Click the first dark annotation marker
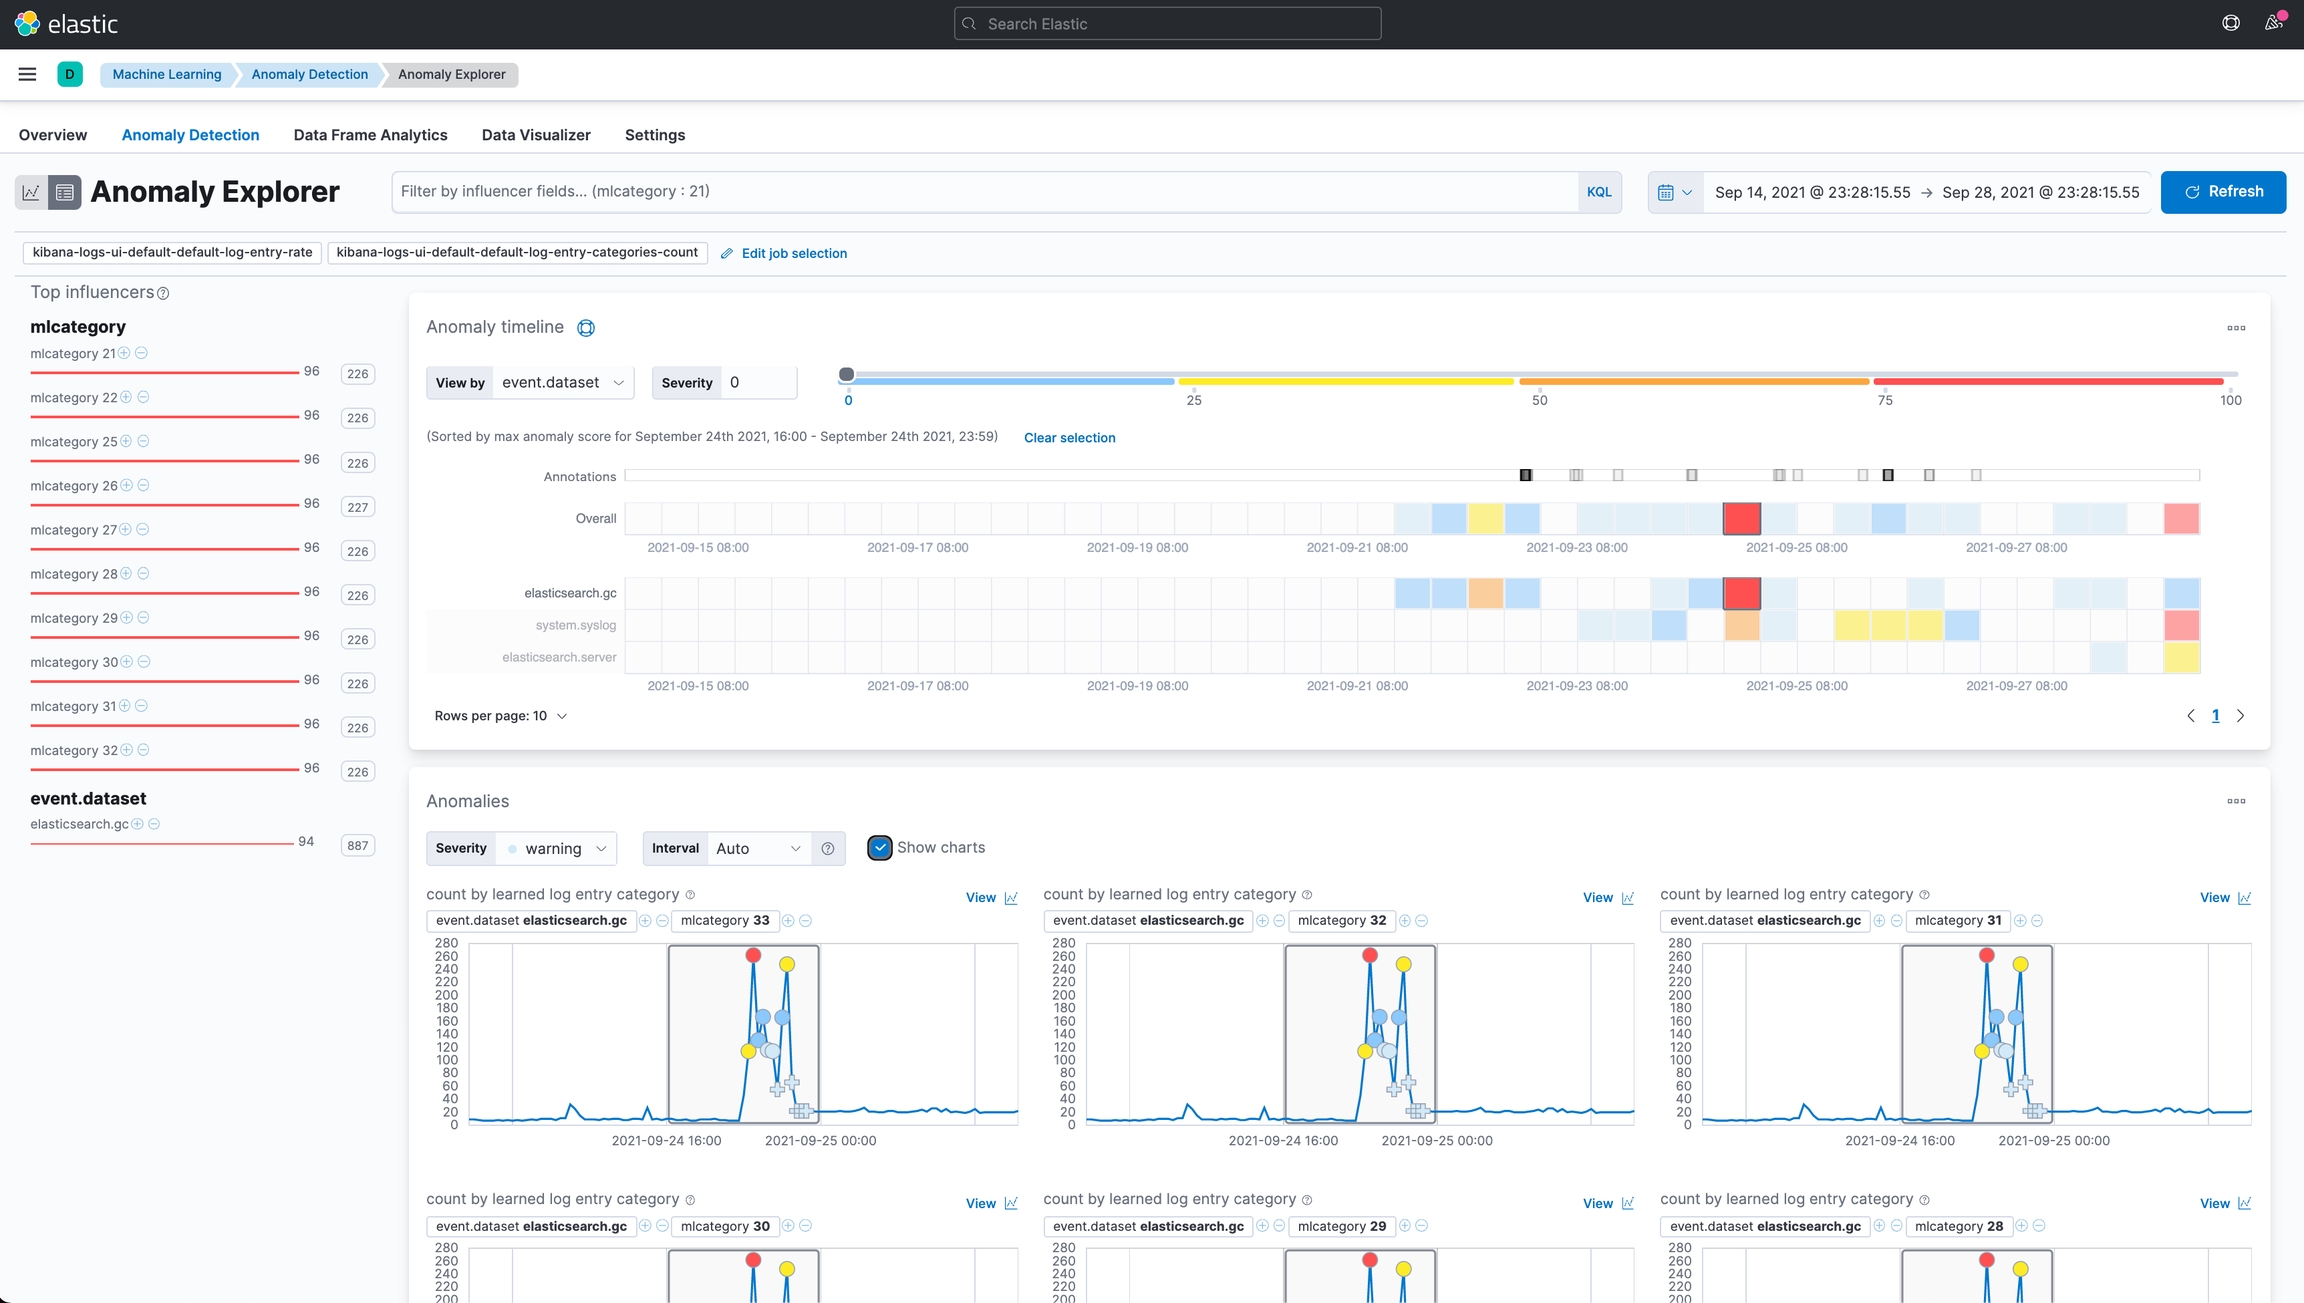The image size is (2304, 1303). [1526, 475]
